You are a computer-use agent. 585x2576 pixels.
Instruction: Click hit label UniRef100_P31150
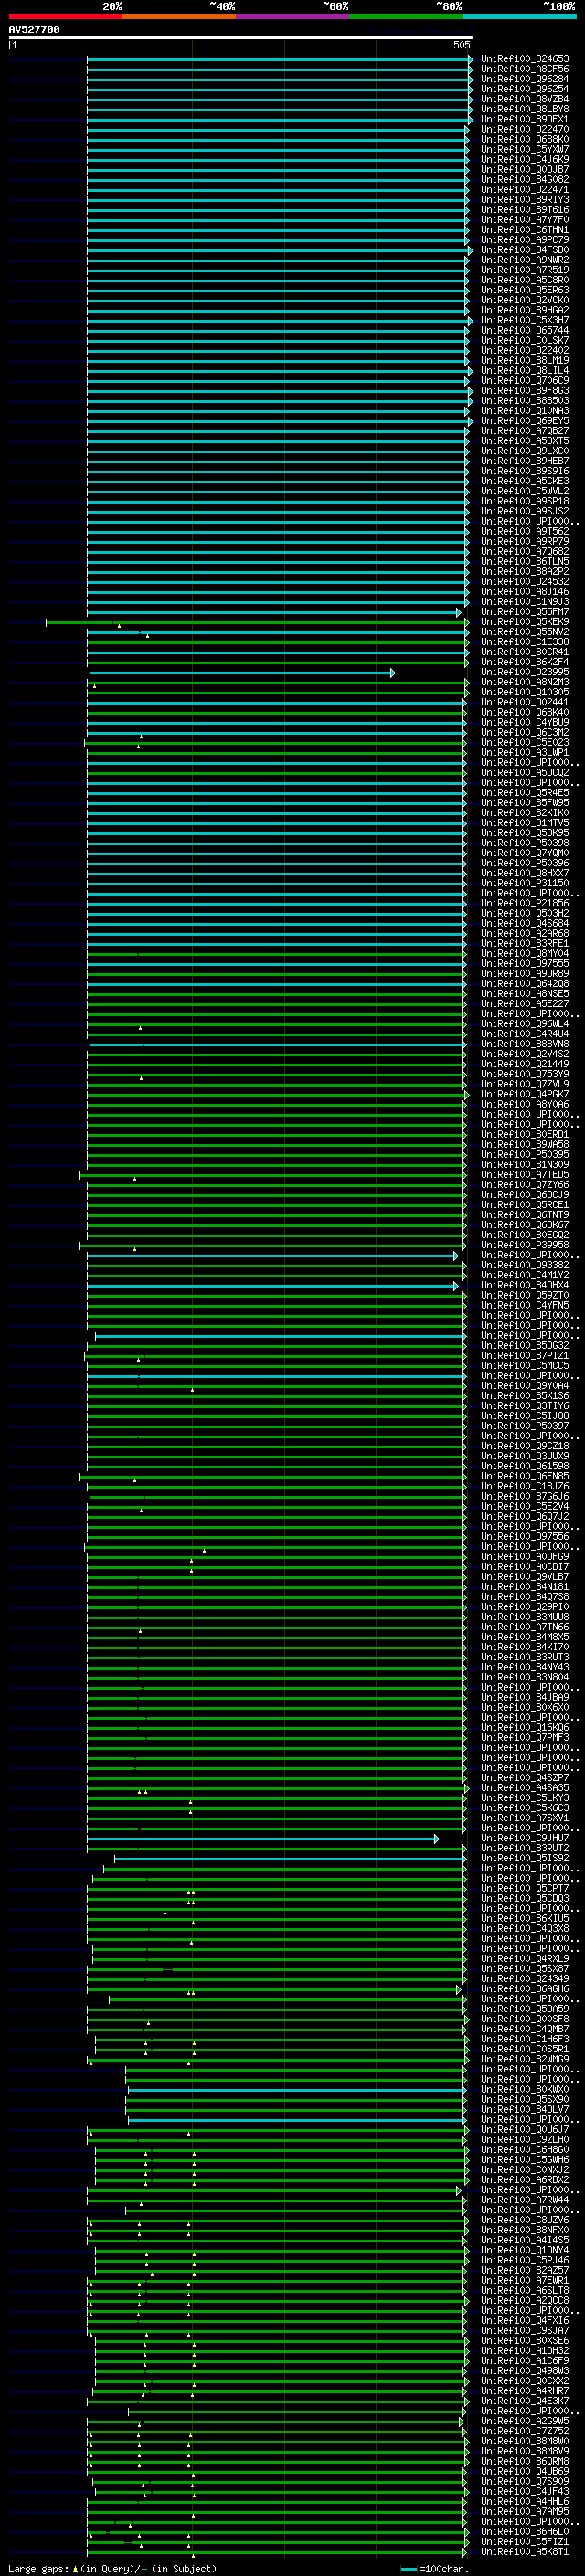(525, 884)
